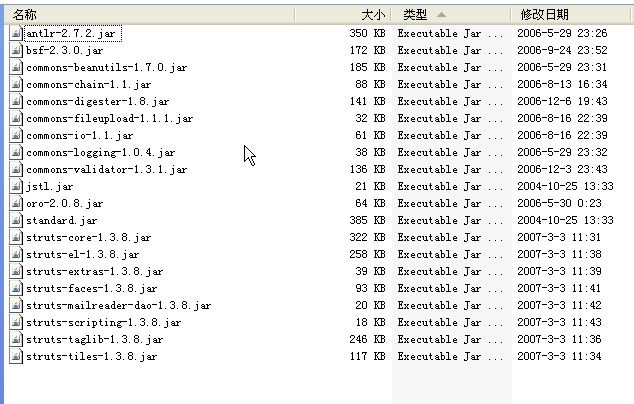Viewport: 634px width, 404px height.
Task: Select file name struts-scripting-1.3.8.jar
Action: (x=104, y=322)
